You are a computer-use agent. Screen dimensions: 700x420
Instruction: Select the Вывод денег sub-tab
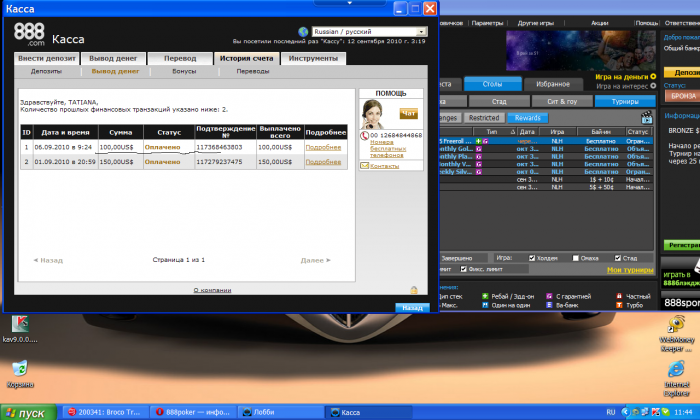point(115,71)
